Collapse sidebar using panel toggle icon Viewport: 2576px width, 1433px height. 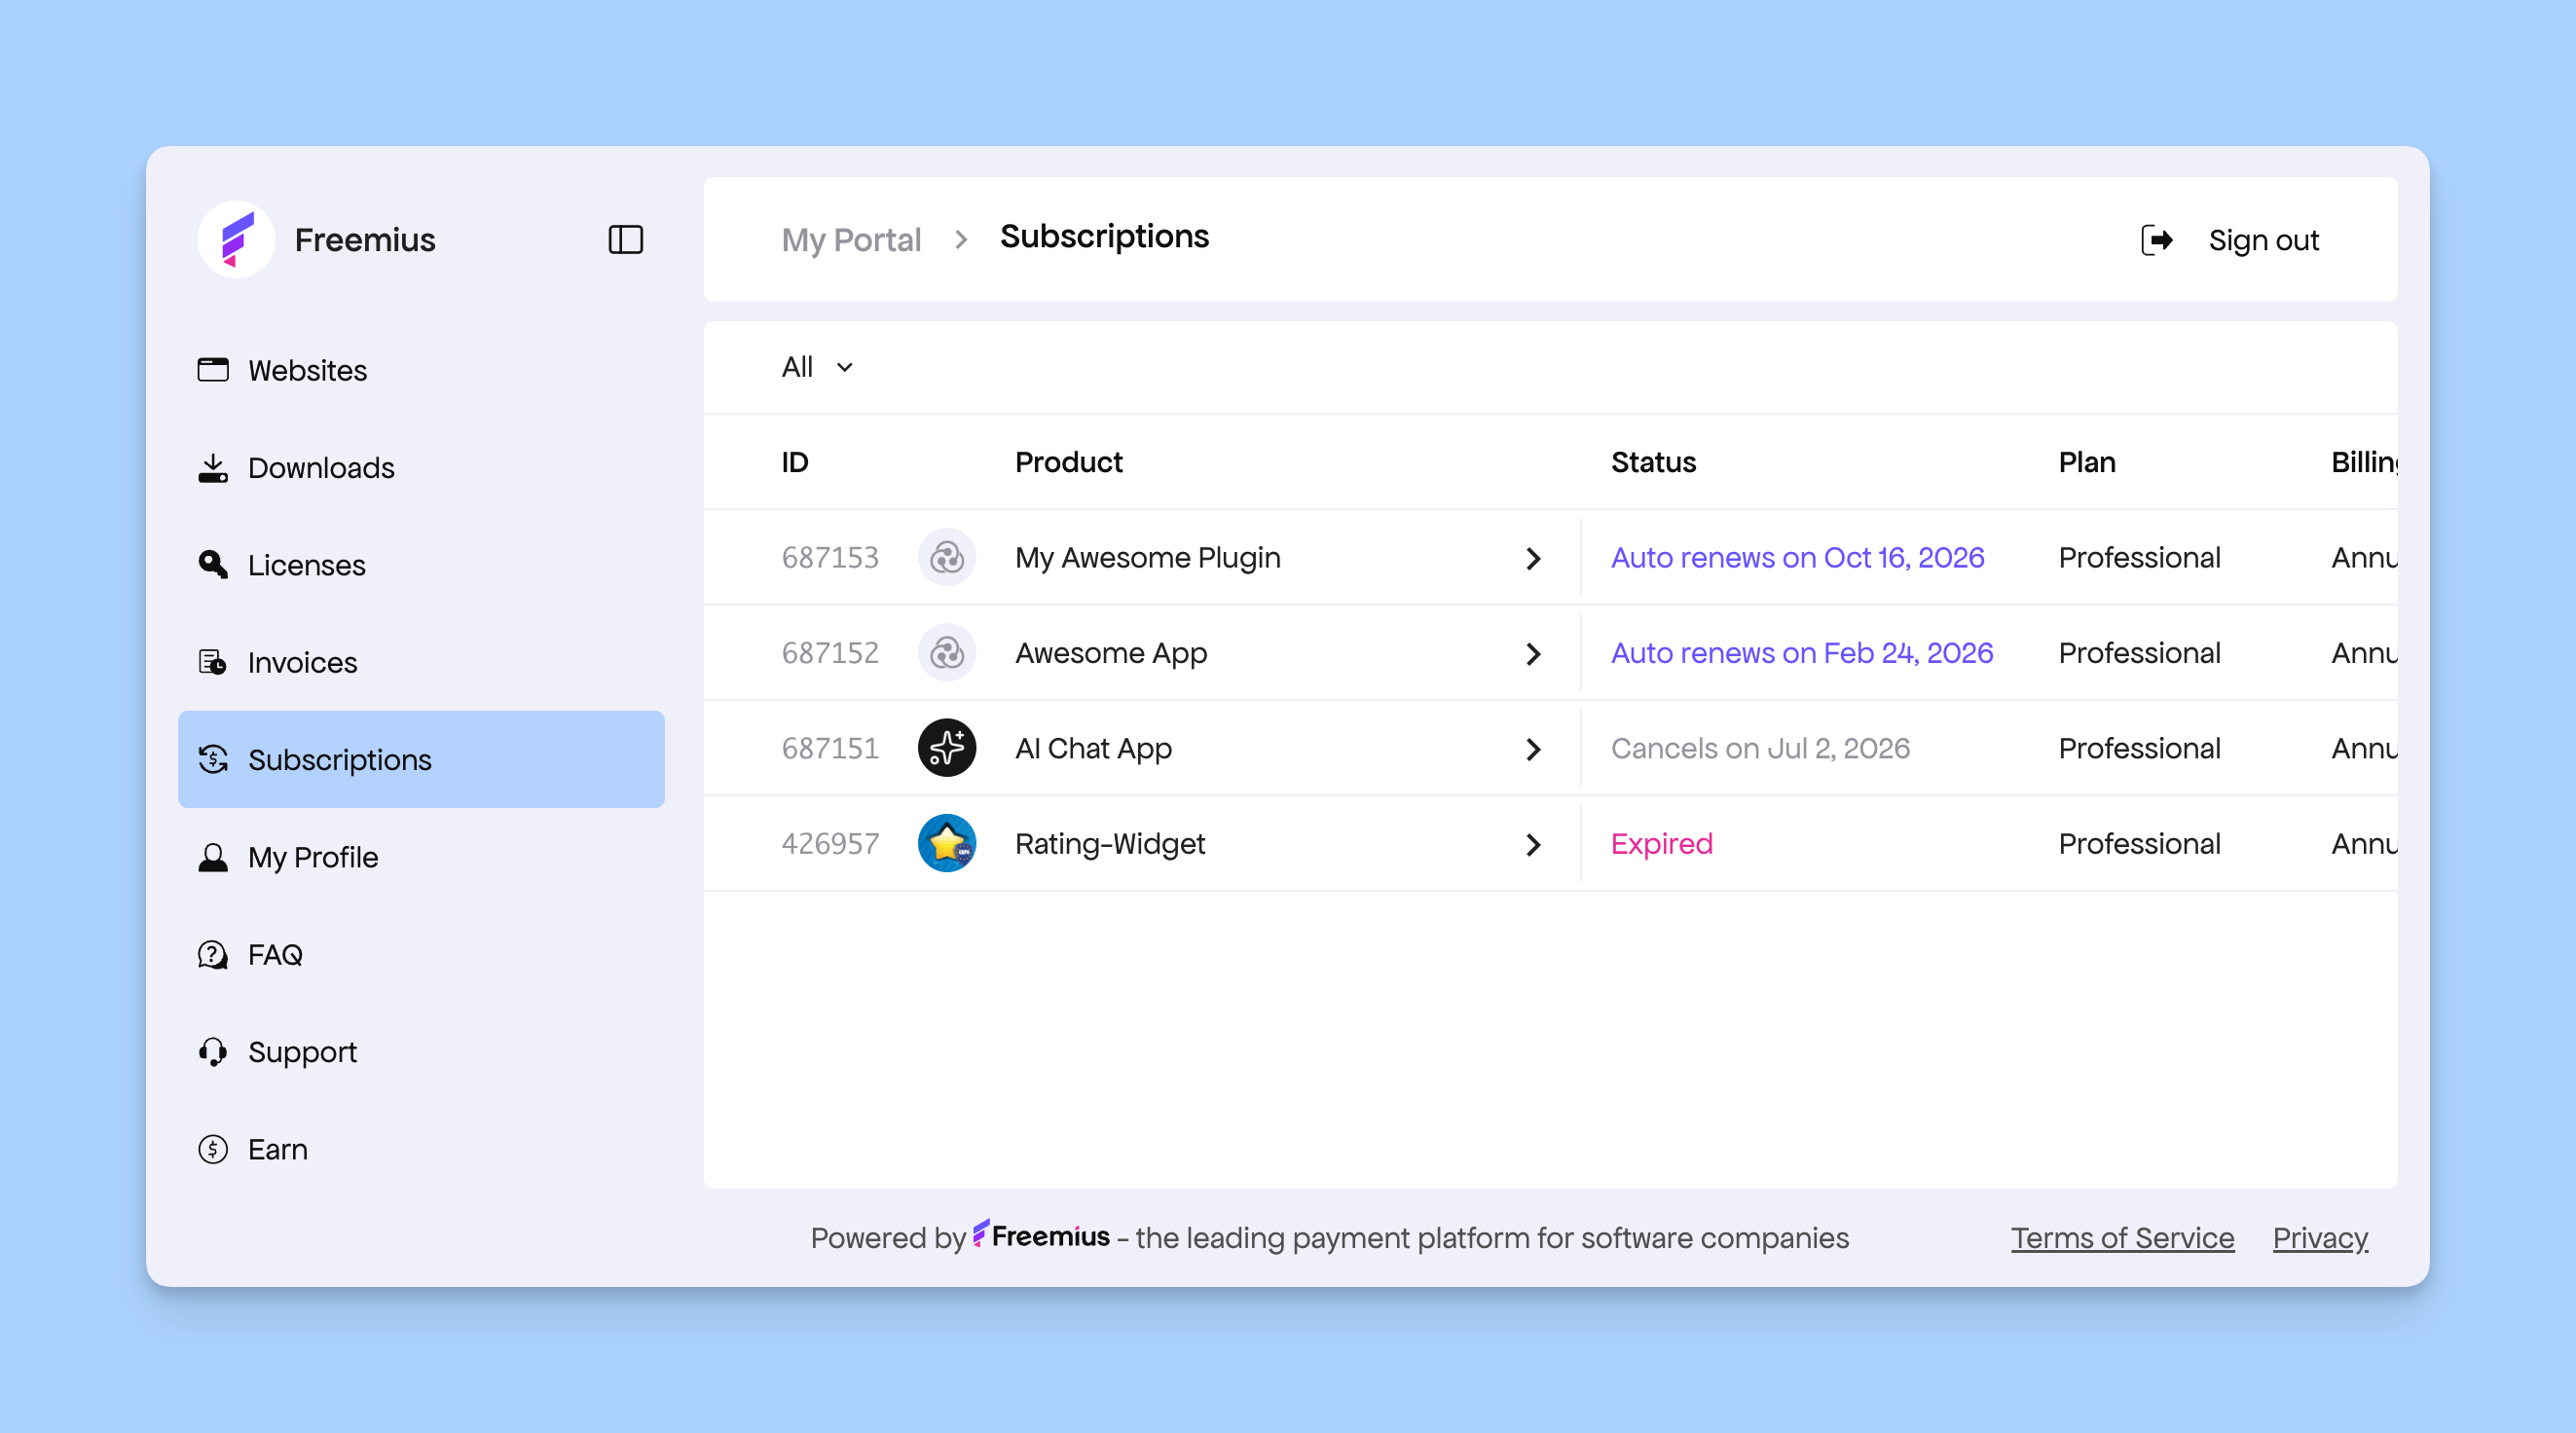tap(625, 240)
